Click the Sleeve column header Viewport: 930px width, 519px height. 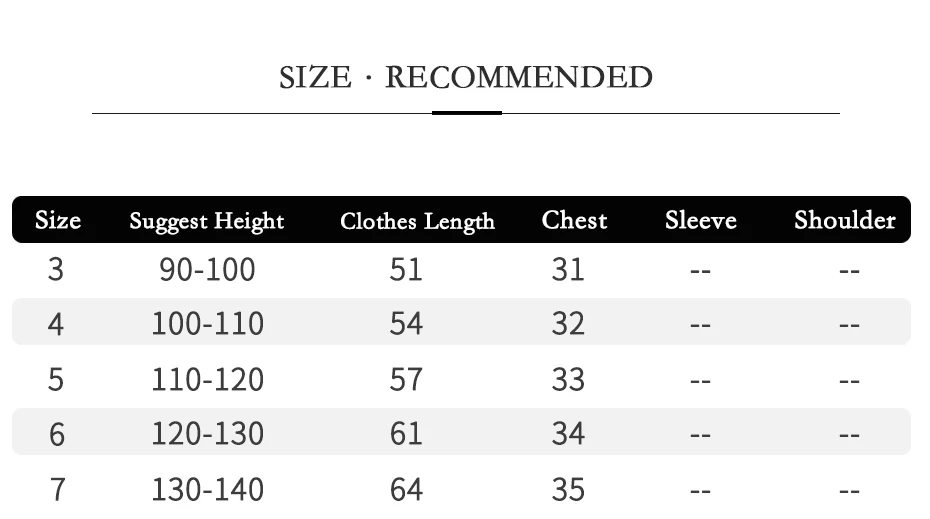700,220
